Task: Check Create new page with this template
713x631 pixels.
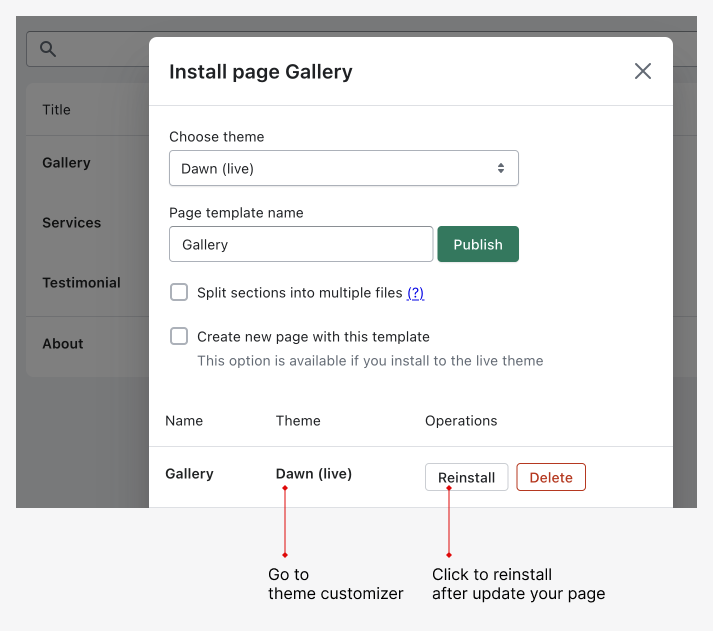Action: pyautogui.click(x=179, y=336)
